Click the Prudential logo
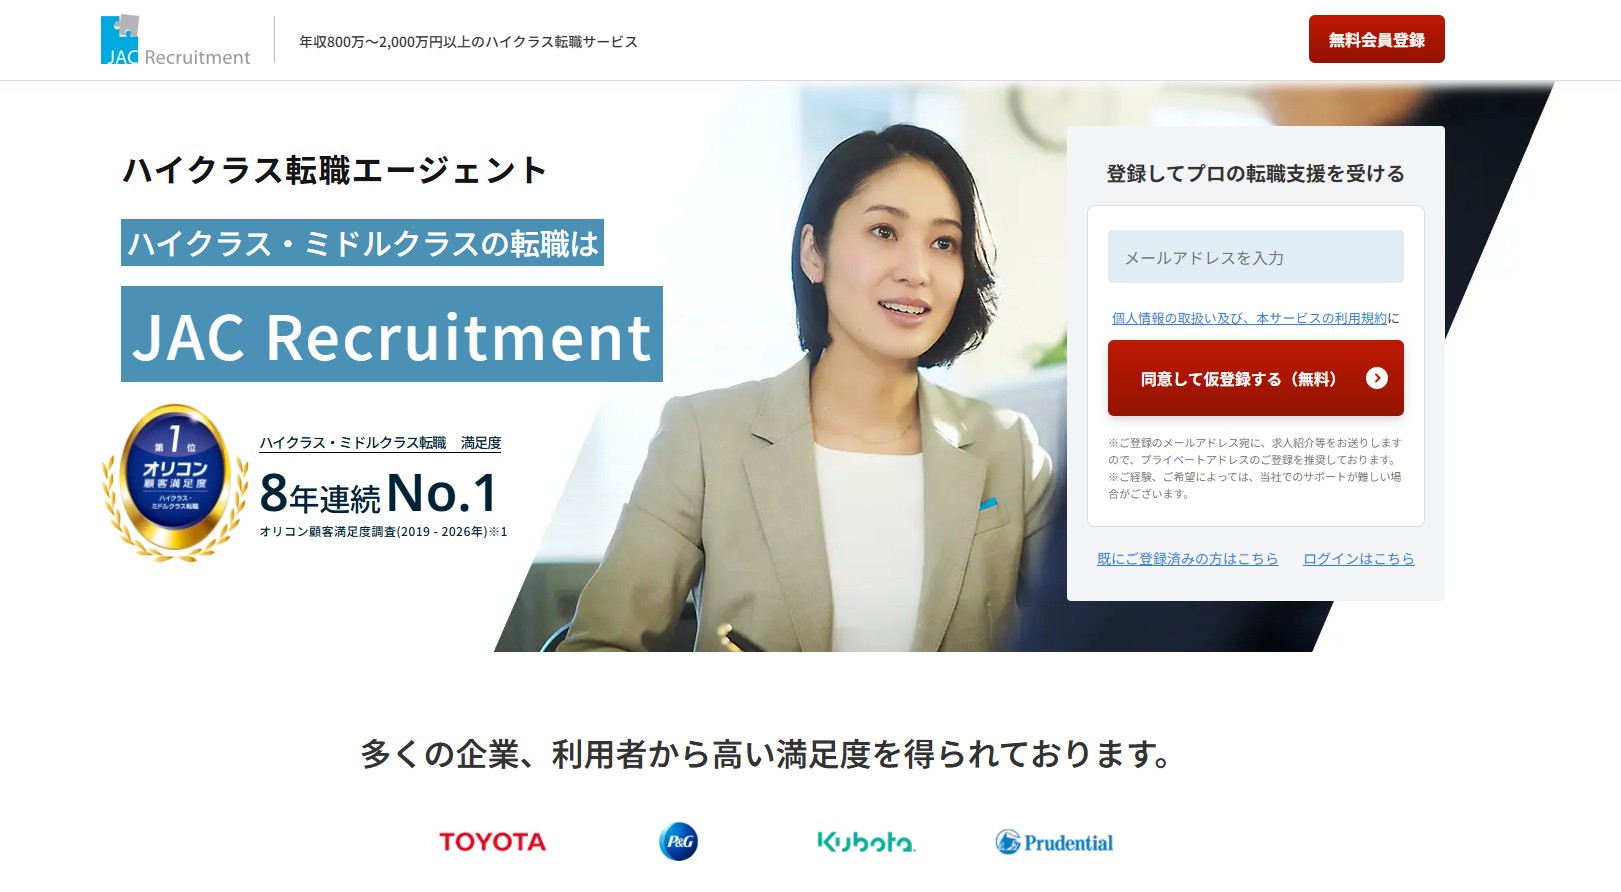Image resolution: width=1621 pixels, height=892 pixels. tap(1054, 842)
